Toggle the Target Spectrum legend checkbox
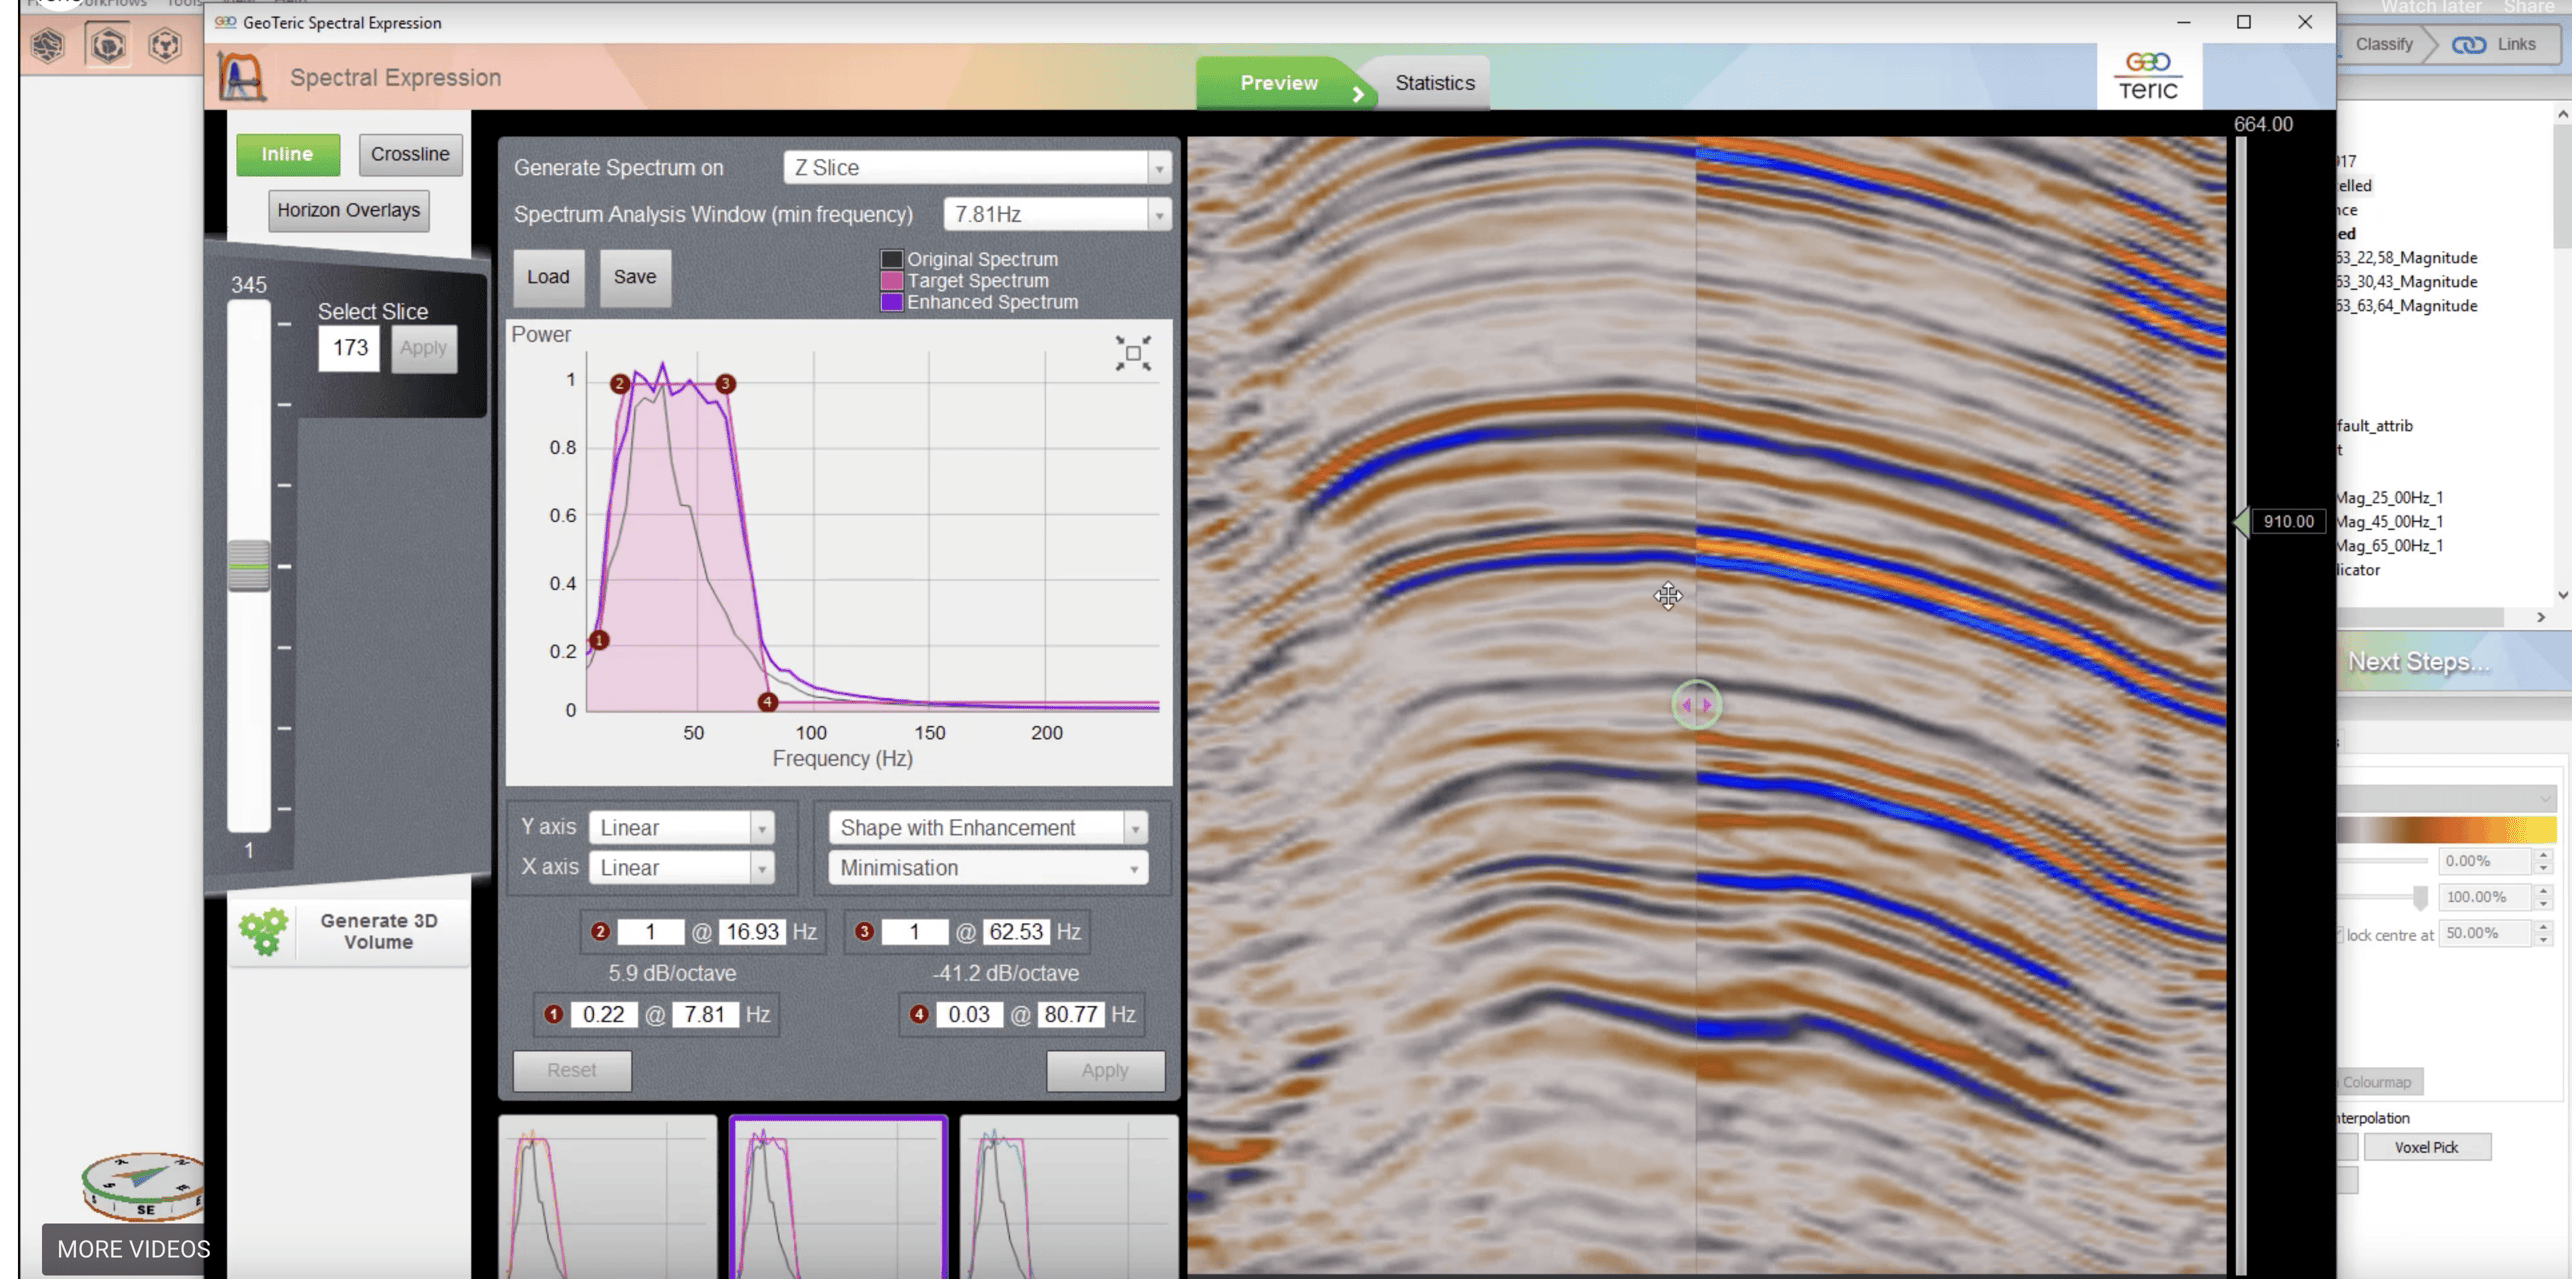Screen dimensions: 2572x1279 click(x=890, y=280)
